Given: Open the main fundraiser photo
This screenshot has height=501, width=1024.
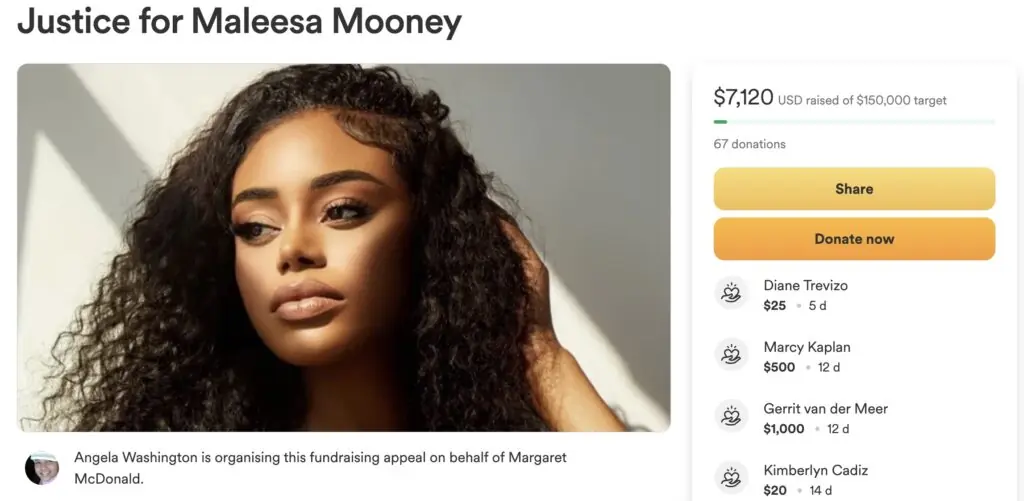Looking at the screenshot, I should (x=343, y=247).
